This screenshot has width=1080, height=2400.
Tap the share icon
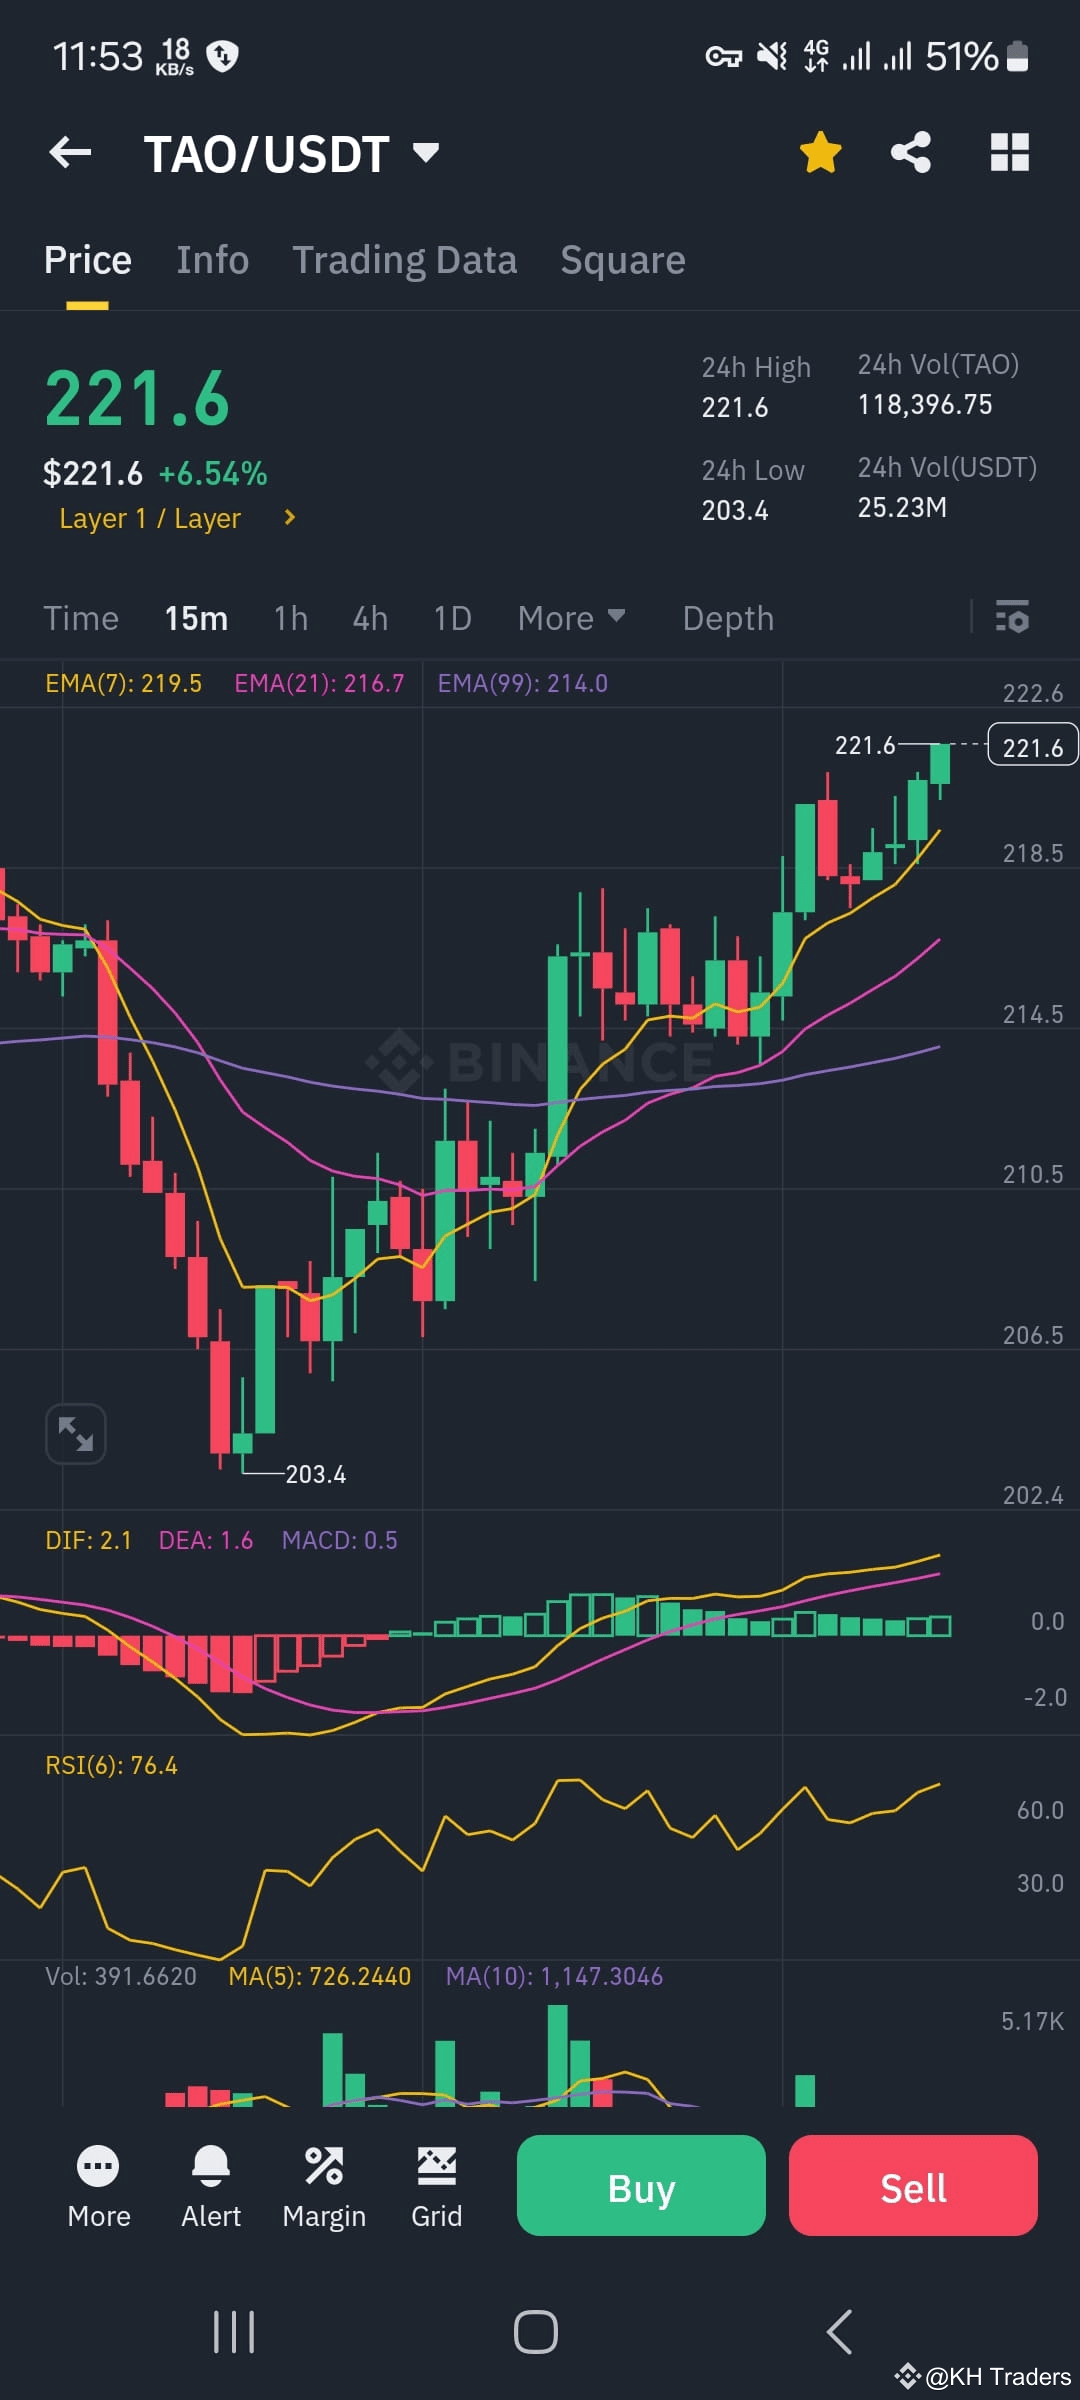pos(911,153)
